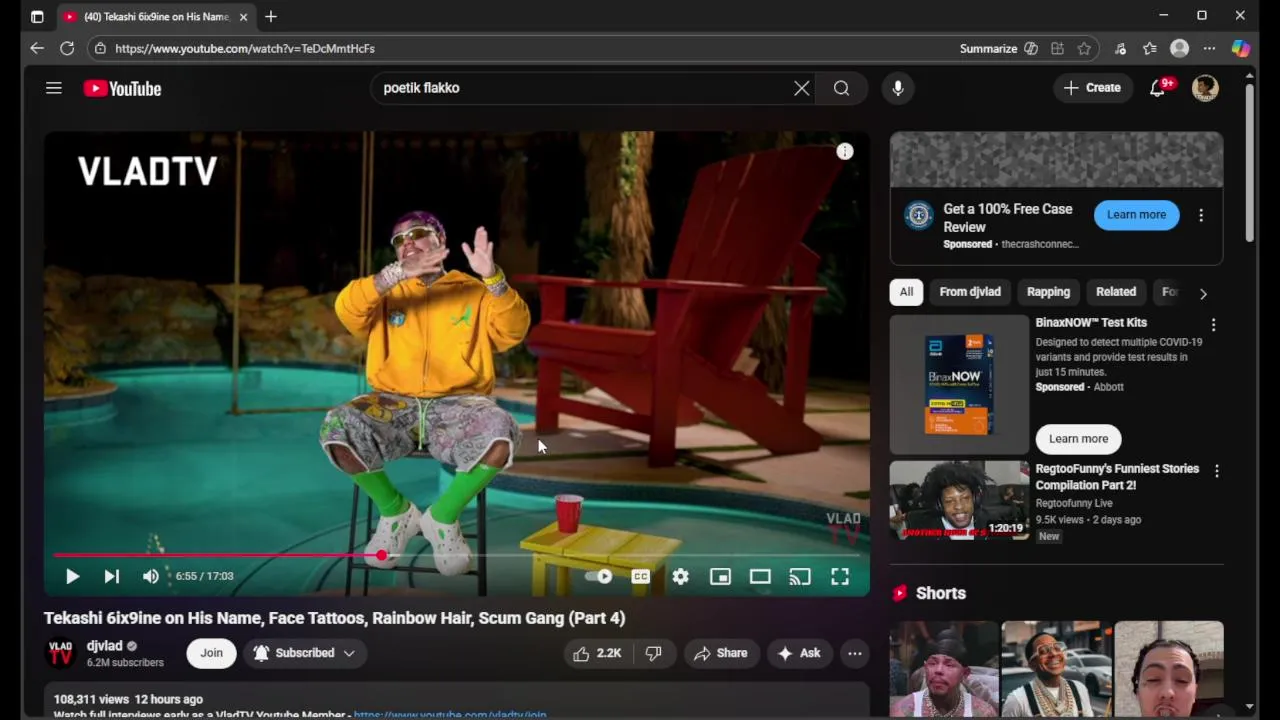Cast video to TV
The image size is (1280, 720).
pyautogui.click(x=800, y=576)
